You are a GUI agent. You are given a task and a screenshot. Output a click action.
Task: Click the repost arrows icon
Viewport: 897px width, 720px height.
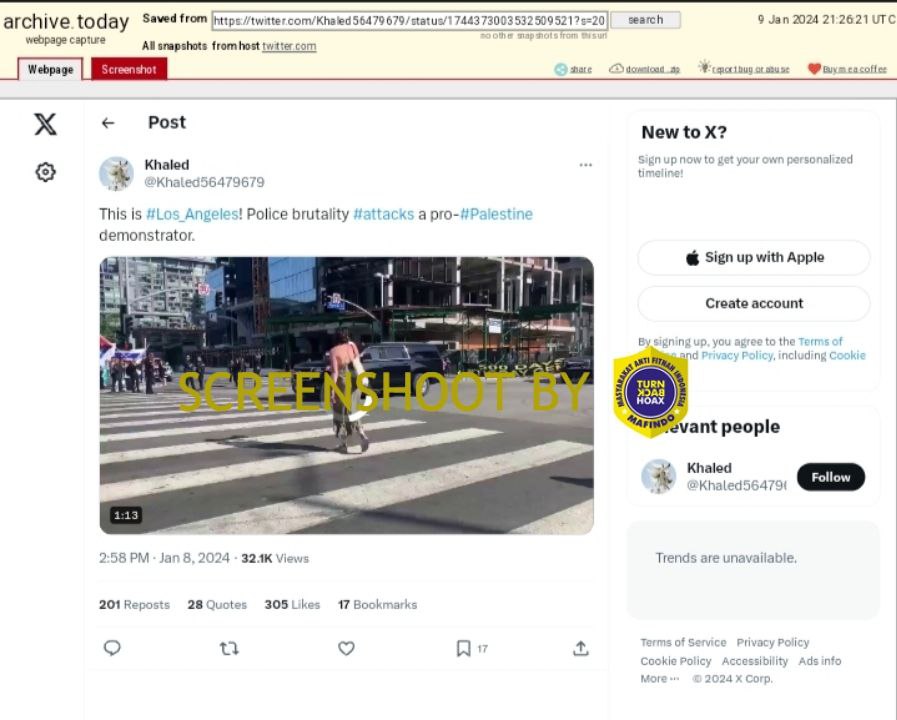[x=229, y=648]
